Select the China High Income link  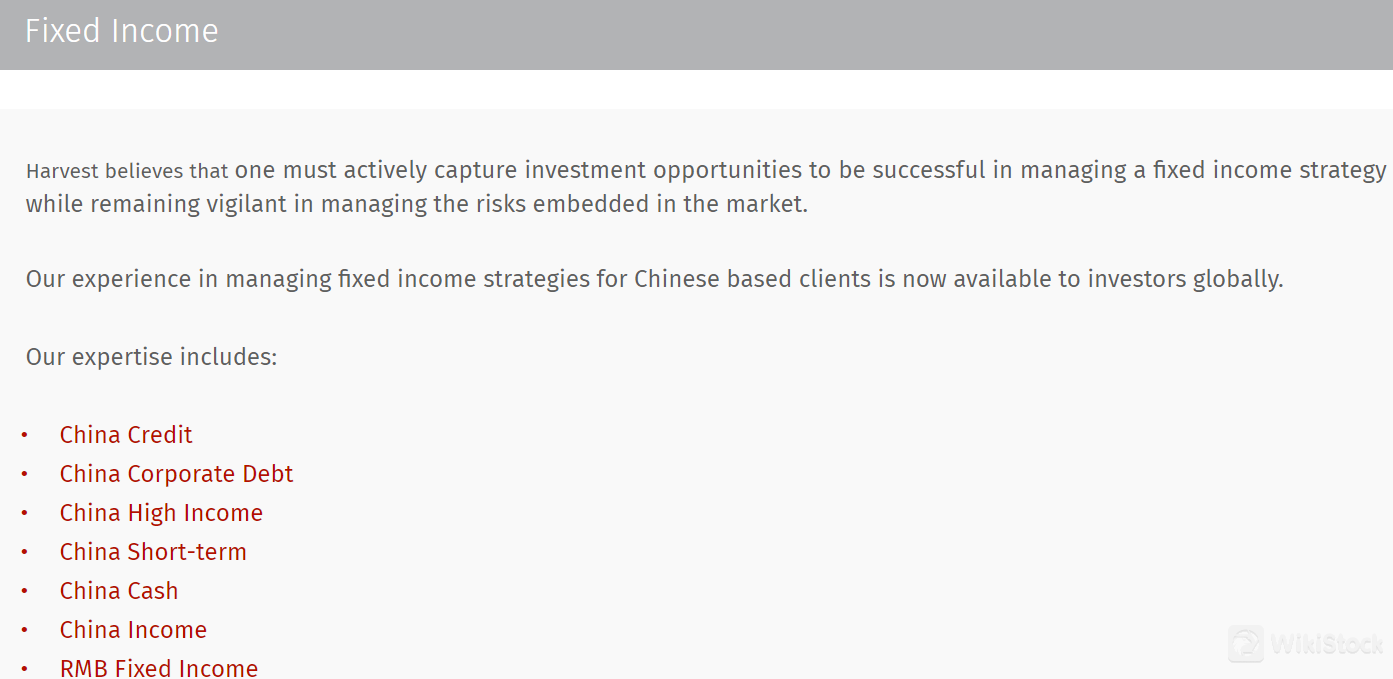coord(161,513)
